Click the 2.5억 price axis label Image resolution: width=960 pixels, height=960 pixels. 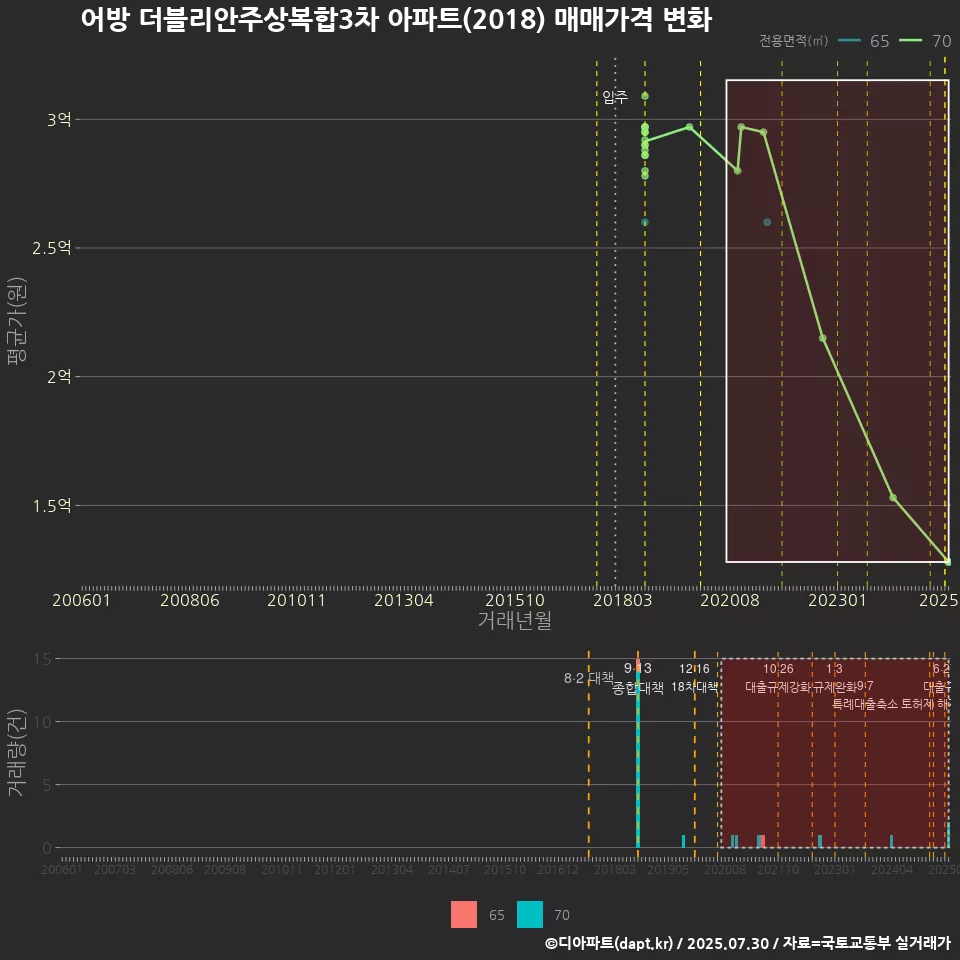(52, 248)
